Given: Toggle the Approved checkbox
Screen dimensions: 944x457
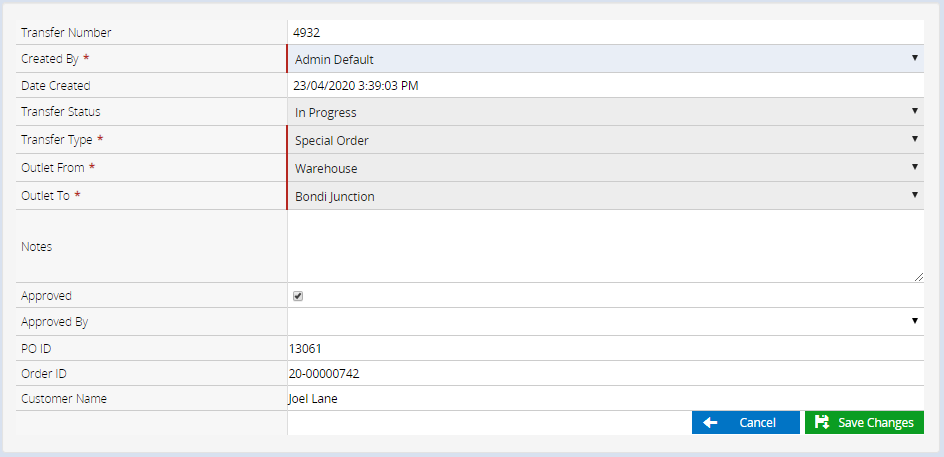Looking at the screenshot, I should (x=297, y=296).
